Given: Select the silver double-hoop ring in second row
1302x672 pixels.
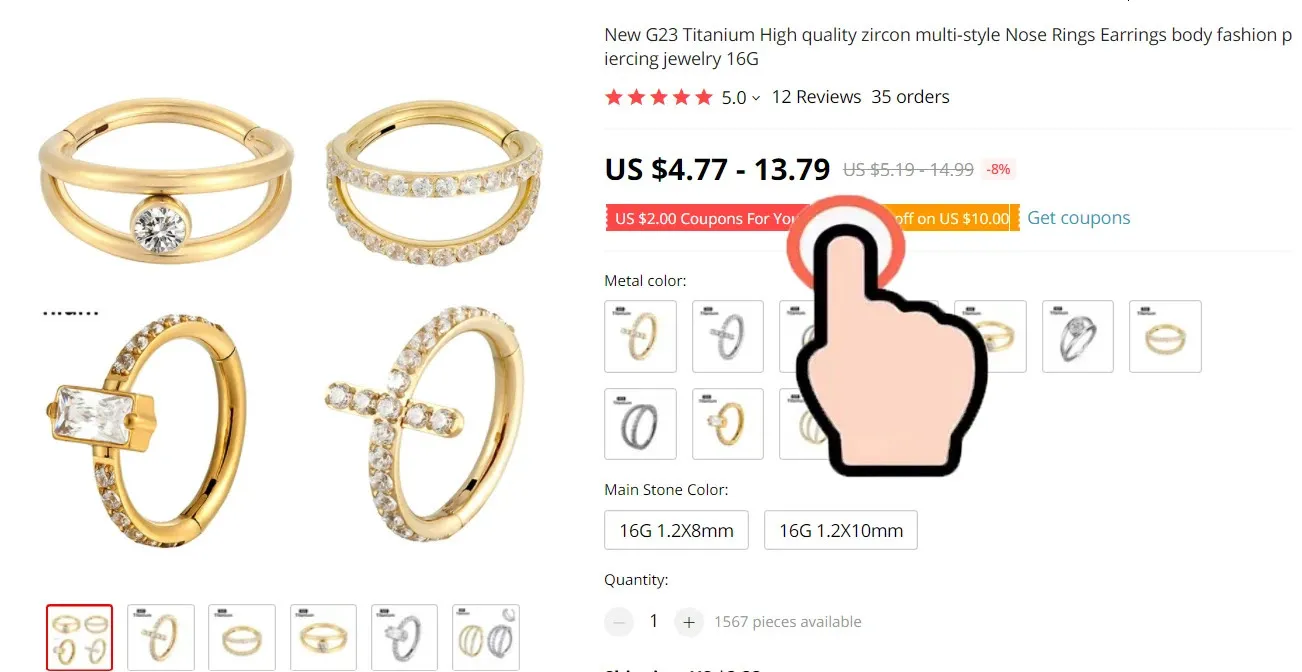Looking at the screenshot, I should point(641,424).
